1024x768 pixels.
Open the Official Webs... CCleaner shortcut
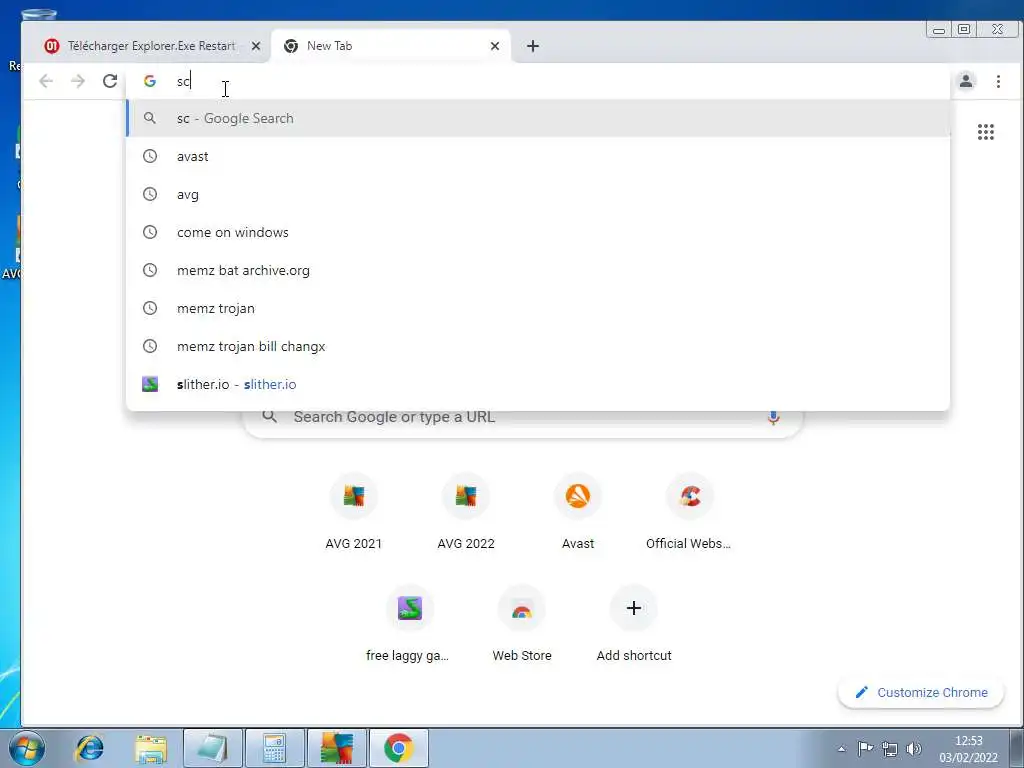click(690, 513)
